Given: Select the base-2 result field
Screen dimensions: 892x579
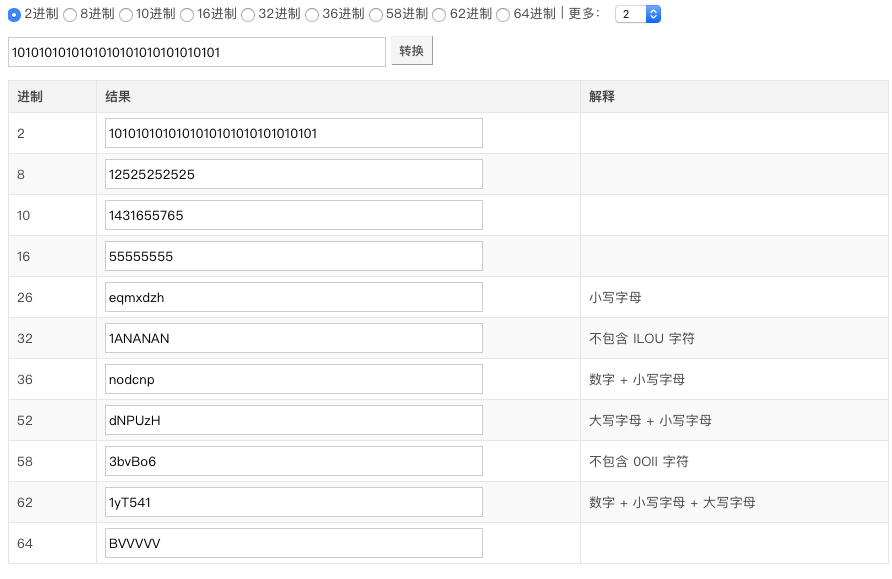Looking at the screenshot, I should click(x=293, y=132).
